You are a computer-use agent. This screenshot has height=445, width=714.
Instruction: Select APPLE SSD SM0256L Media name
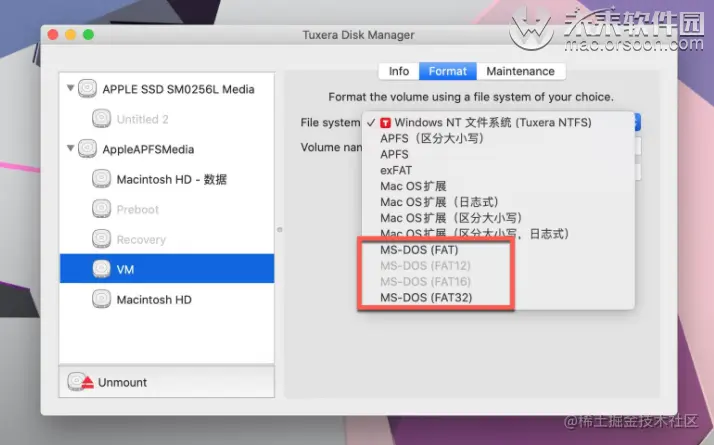pyautogui.click(x=178, y=89)
